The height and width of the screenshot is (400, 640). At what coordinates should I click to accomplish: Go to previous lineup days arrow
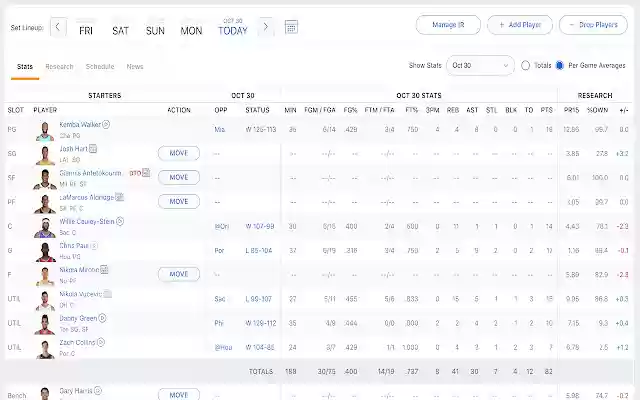click(x=58, y=27)
